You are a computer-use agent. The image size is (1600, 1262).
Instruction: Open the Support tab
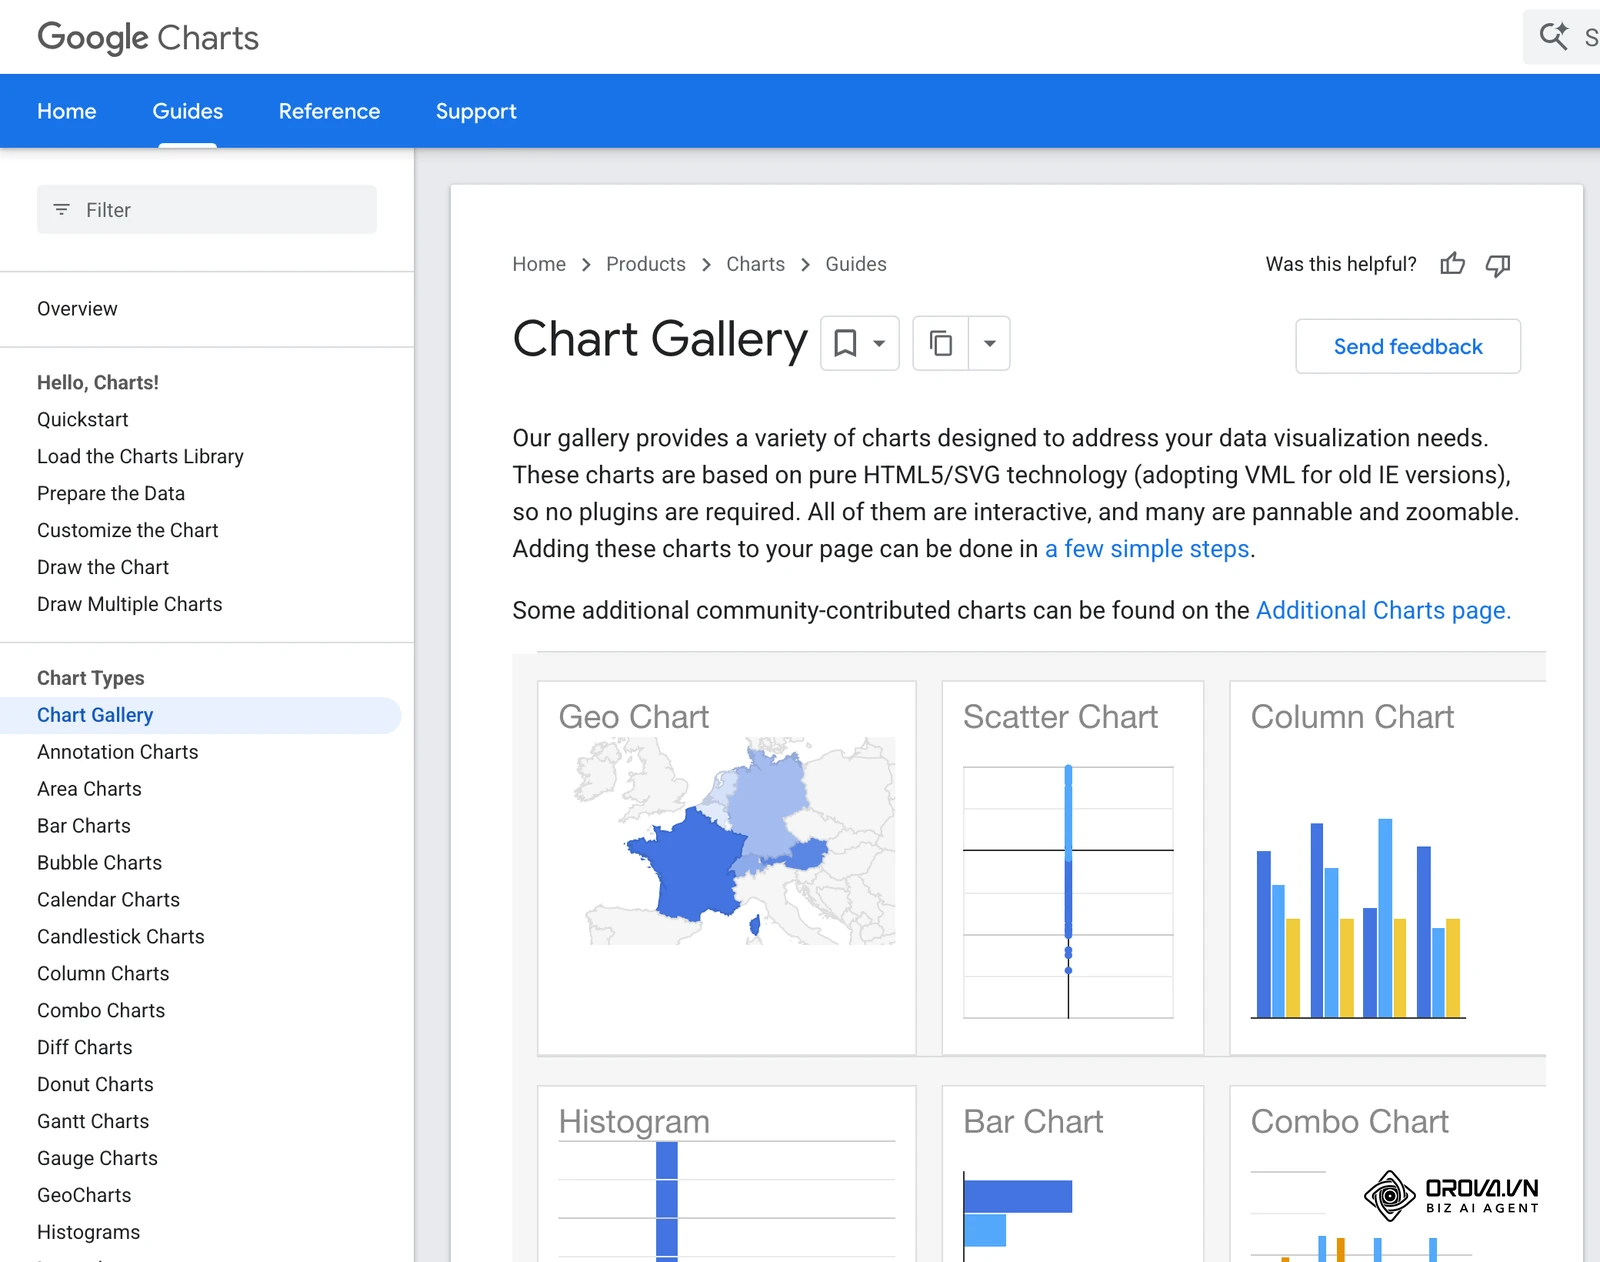click(x=476, y=111)
